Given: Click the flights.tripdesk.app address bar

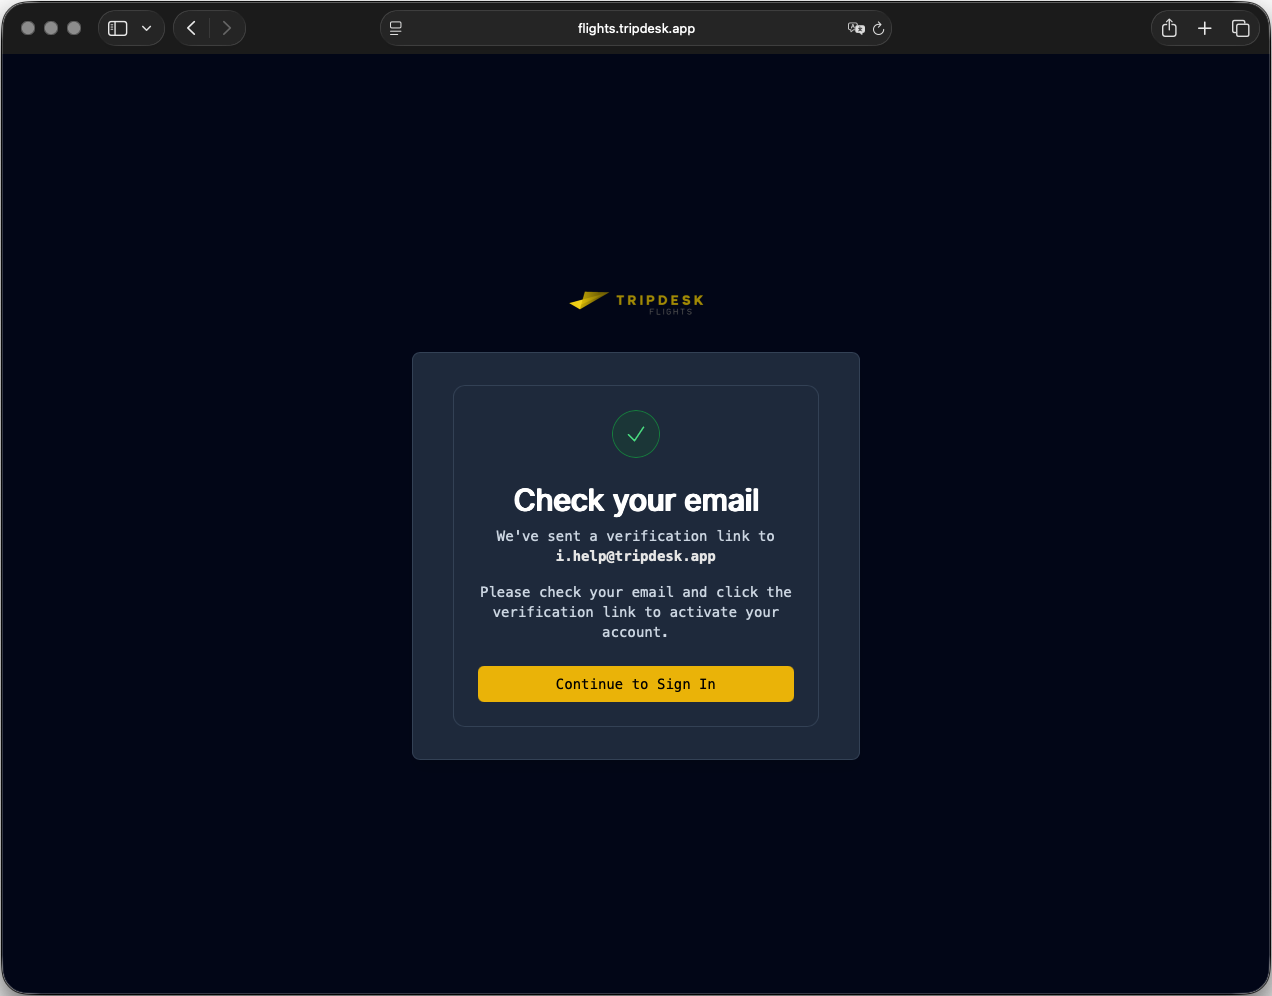Looking at the screenshot, I should 636,28.
